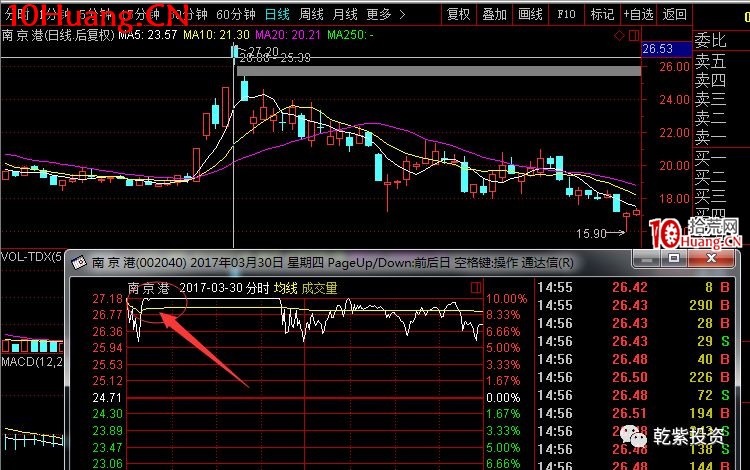Click the 10.00% percentage axis label
The width and height of the screenshot is (750, 470).
pyautogui.click(x=507, y=299)
